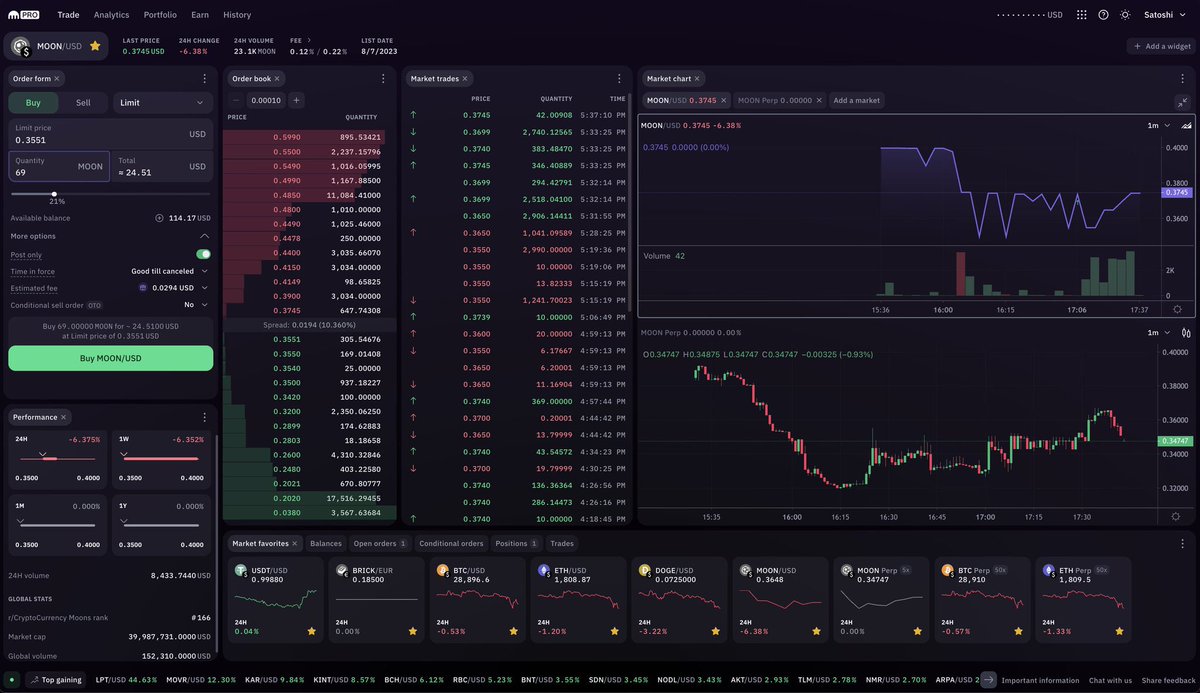Open the Market trades kebab menu
This screenshot has width=1200, height=693.
pyautogui.click(x=619, y=78)
